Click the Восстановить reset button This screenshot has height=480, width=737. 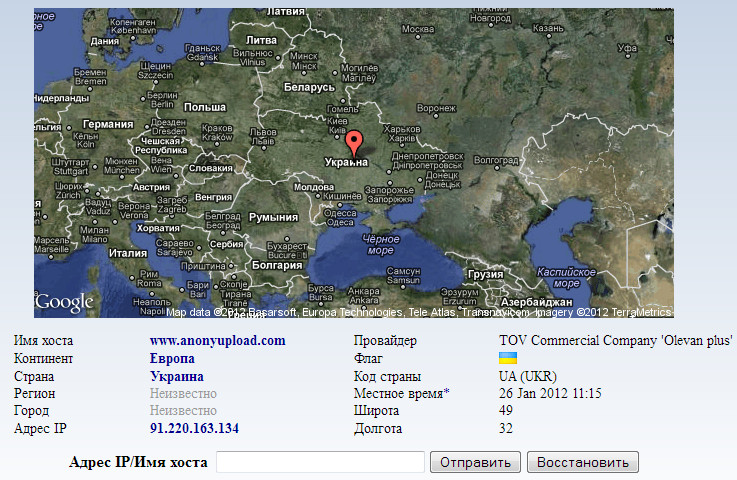583,462
